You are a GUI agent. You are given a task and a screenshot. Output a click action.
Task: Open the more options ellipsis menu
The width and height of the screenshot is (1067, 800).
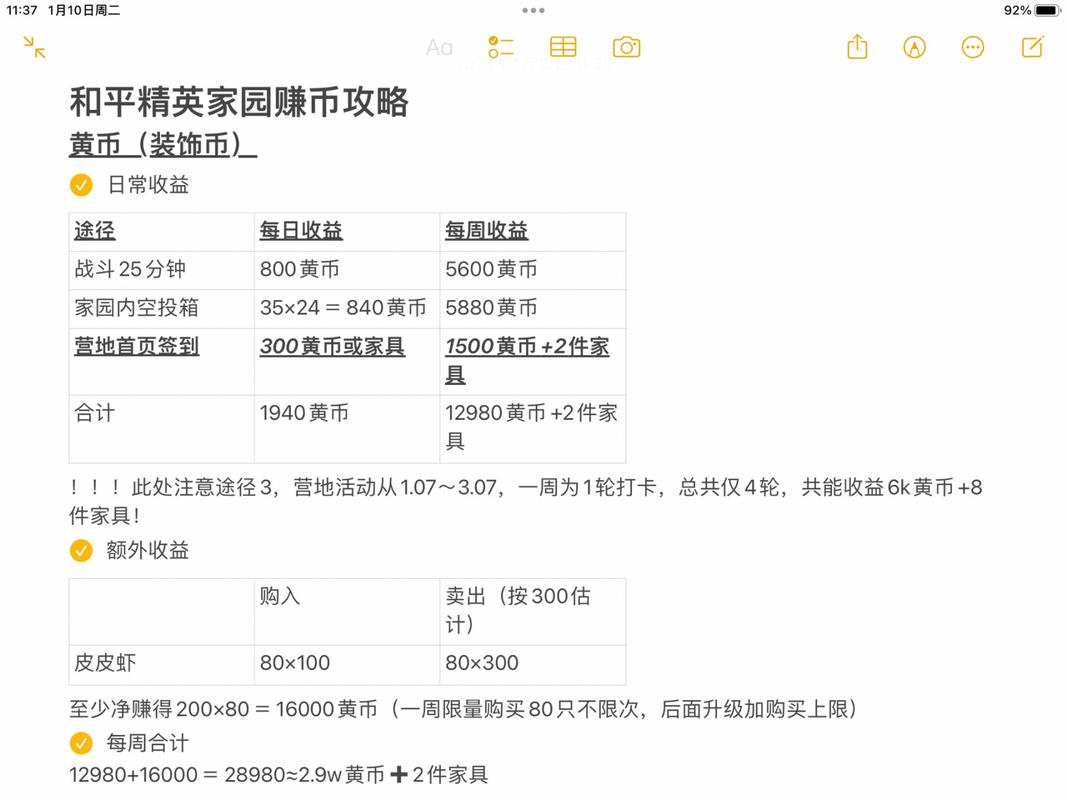(x=973, y=47)
